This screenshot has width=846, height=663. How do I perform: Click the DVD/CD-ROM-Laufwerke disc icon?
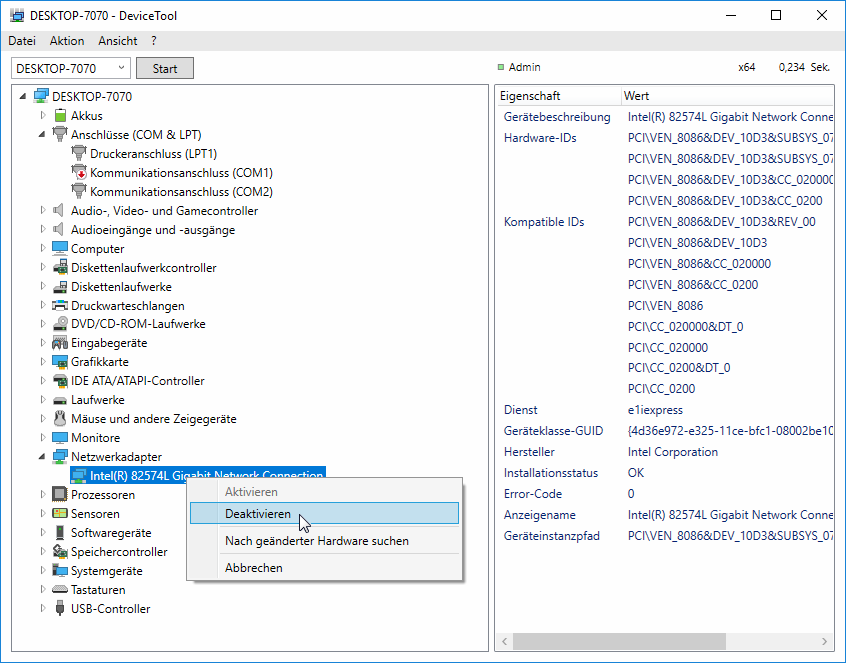pyautogui.click(x=60, y=324)
